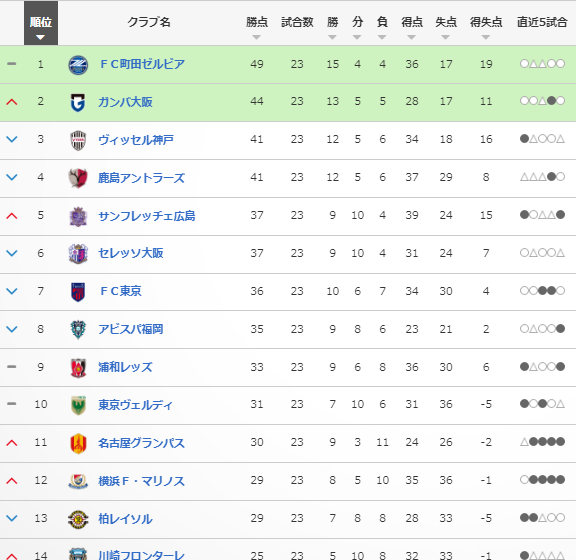
Task: Sort table by 失点 column
Action: pyautogui.click(x=446, y=27)
